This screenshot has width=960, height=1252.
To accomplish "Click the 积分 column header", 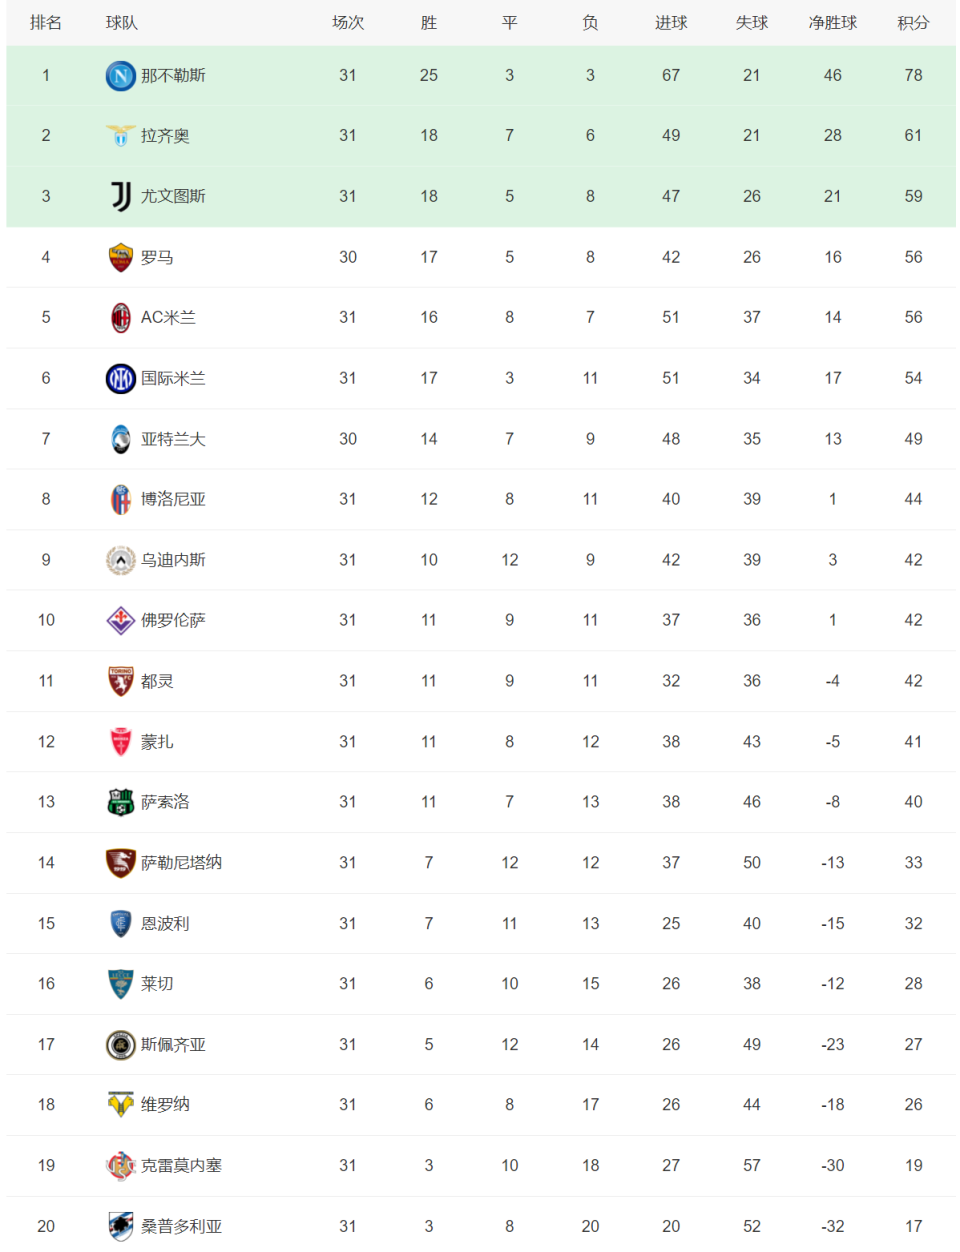I will tap(913, 23).
